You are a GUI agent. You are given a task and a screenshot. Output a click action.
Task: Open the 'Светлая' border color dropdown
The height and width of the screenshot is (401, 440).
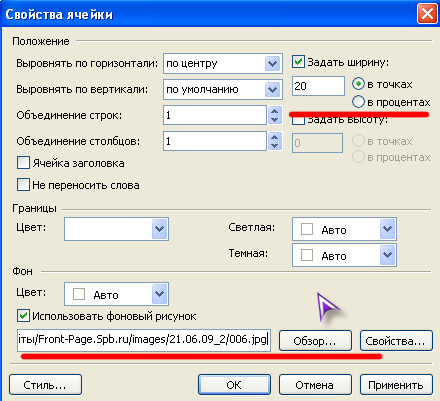pos(344,229)
